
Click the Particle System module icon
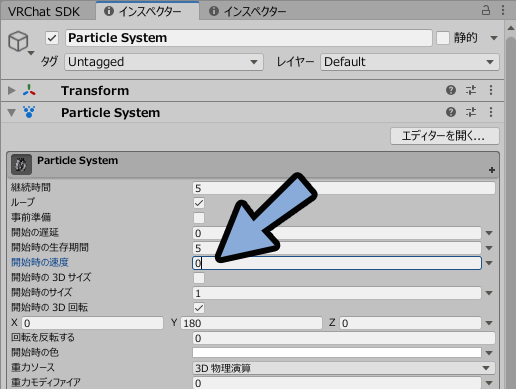pyautogui.click(x=21, y=164)
